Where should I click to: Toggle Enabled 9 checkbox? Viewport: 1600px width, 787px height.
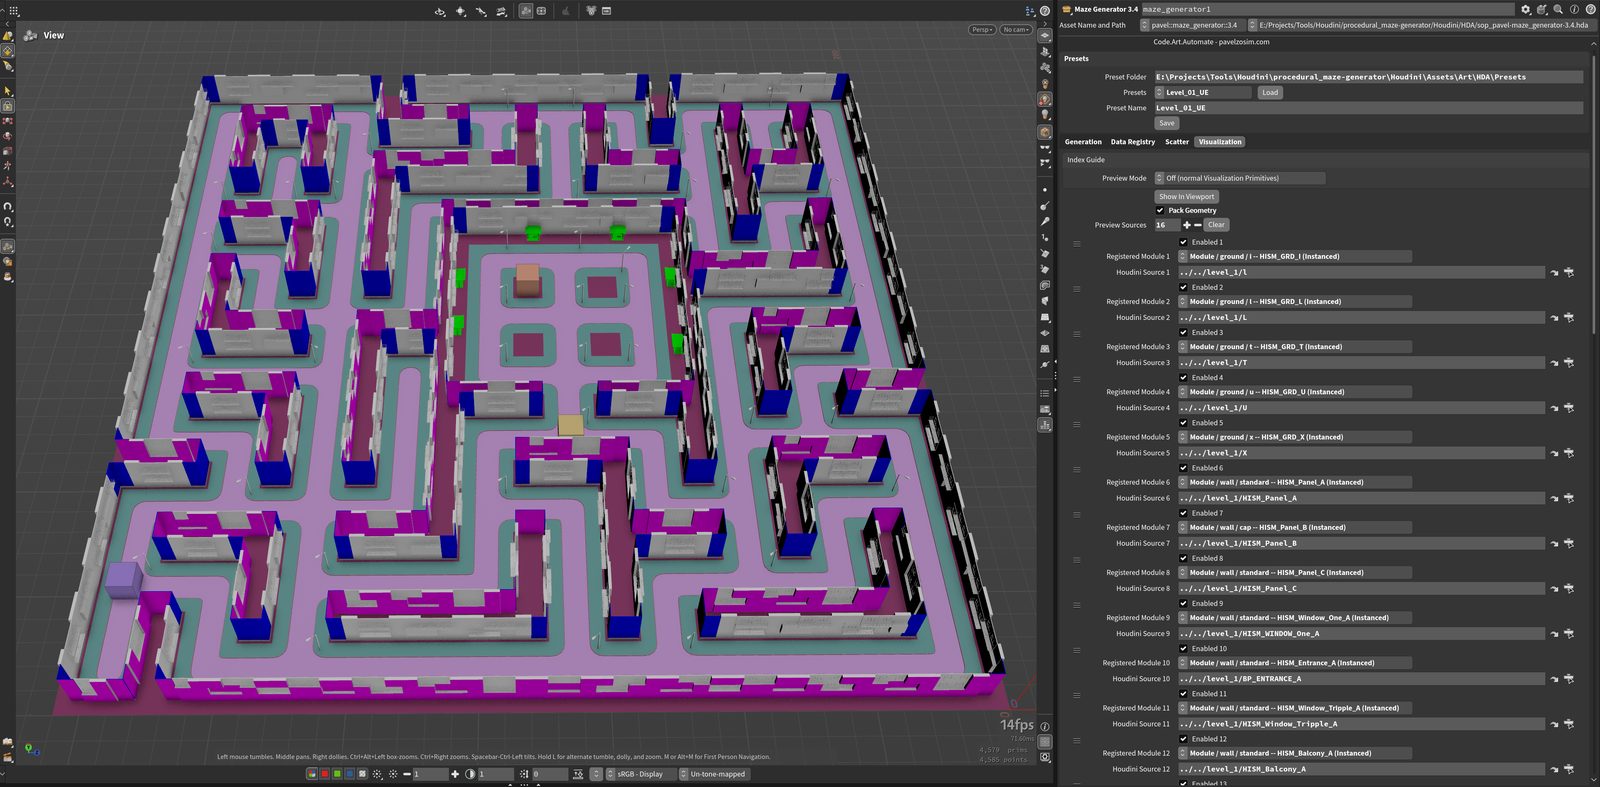tap(1183, 603)
